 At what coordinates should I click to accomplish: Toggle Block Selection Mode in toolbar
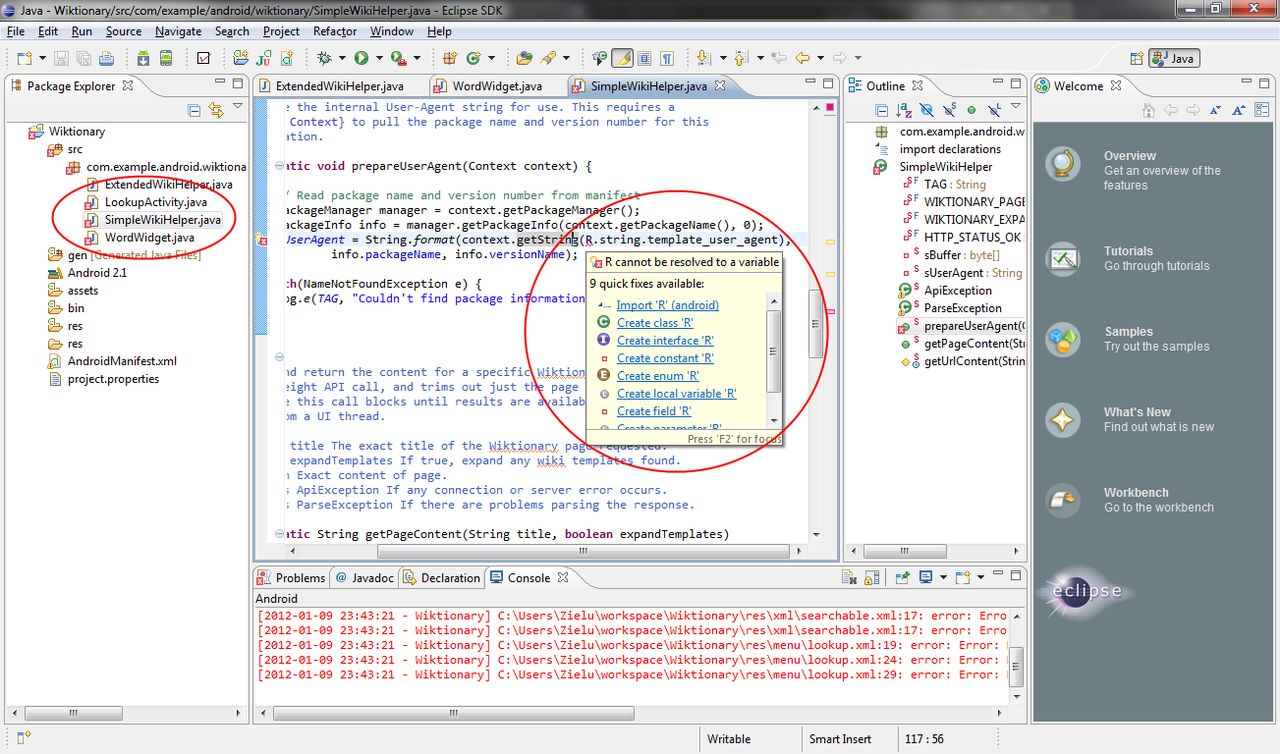click(644, 58)
